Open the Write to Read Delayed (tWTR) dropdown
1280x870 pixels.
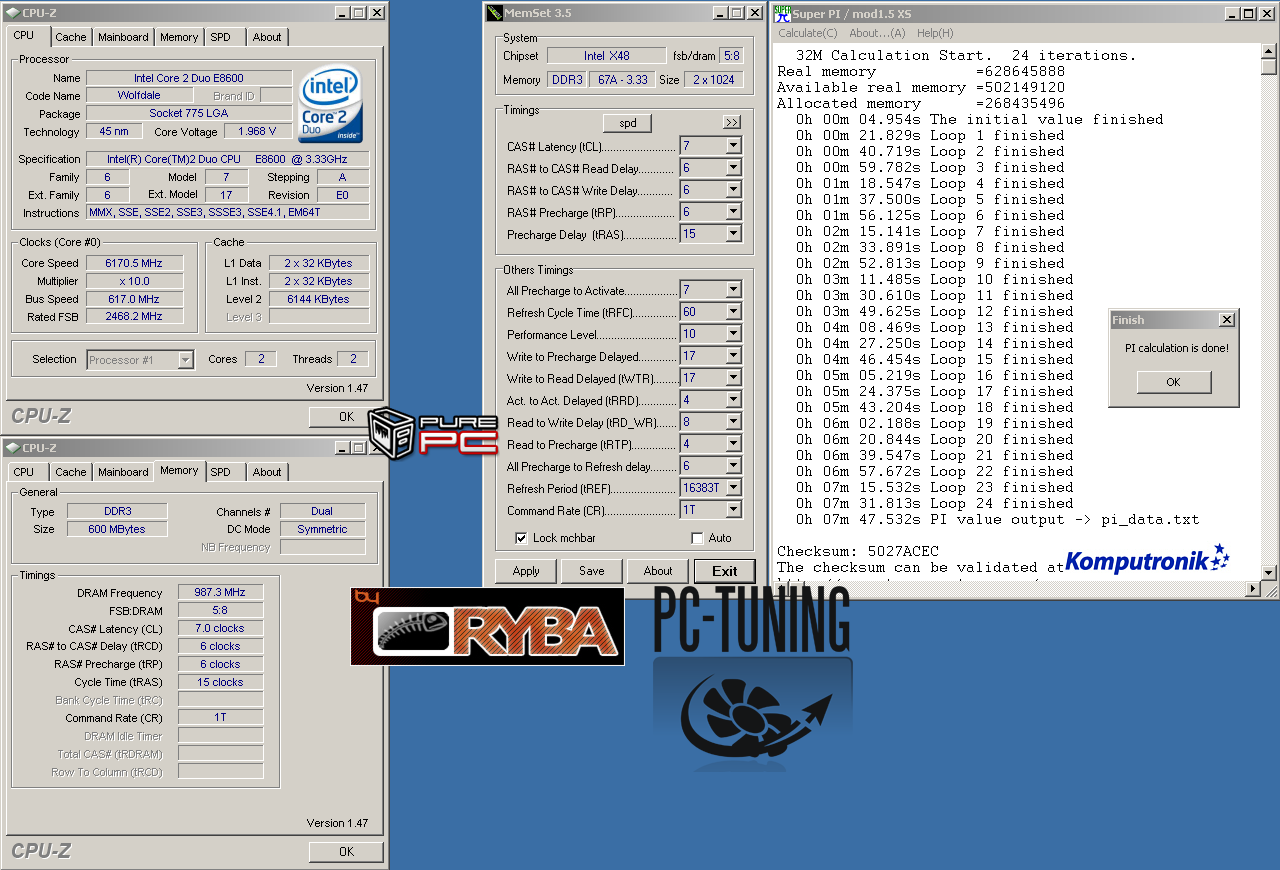point(734,378)
